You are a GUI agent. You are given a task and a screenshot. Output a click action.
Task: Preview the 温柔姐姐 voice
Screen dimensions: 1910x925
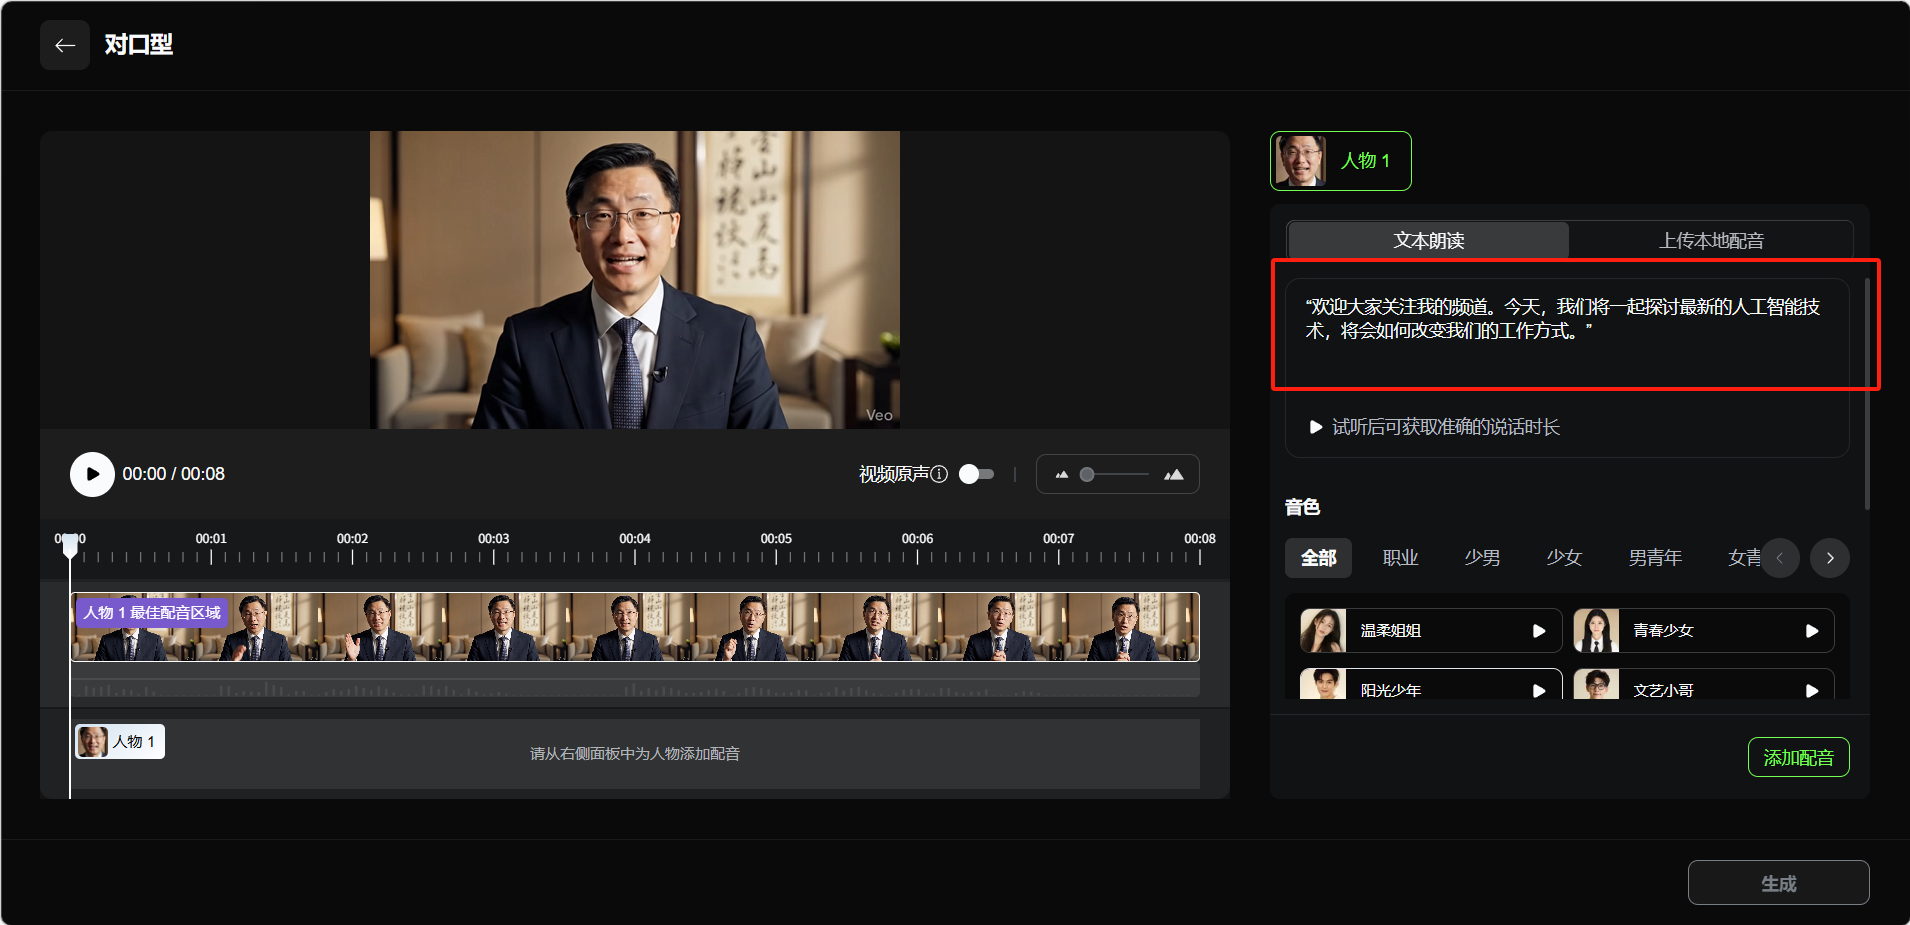pyautogui.click(x=1539, y=631)
